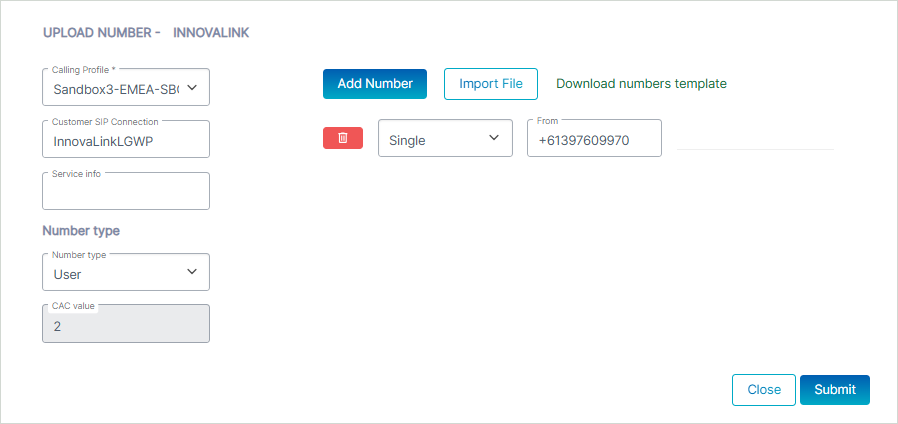This screenshot has height=424, width=898.
Task: Click the bold Number type section heading
Action: point(81,231)
